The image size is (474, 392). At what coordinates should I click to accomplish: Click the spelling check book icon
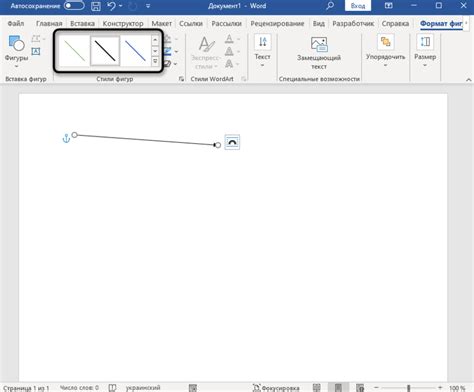[x=112, y=388]
